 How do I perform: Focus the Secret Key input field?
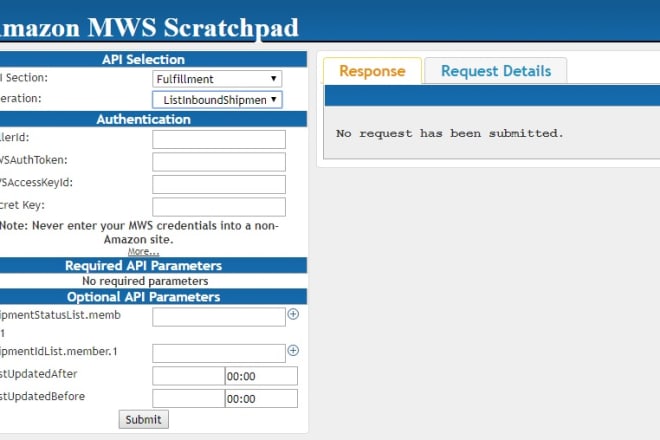pyautogui.click(x=219, y=207)
